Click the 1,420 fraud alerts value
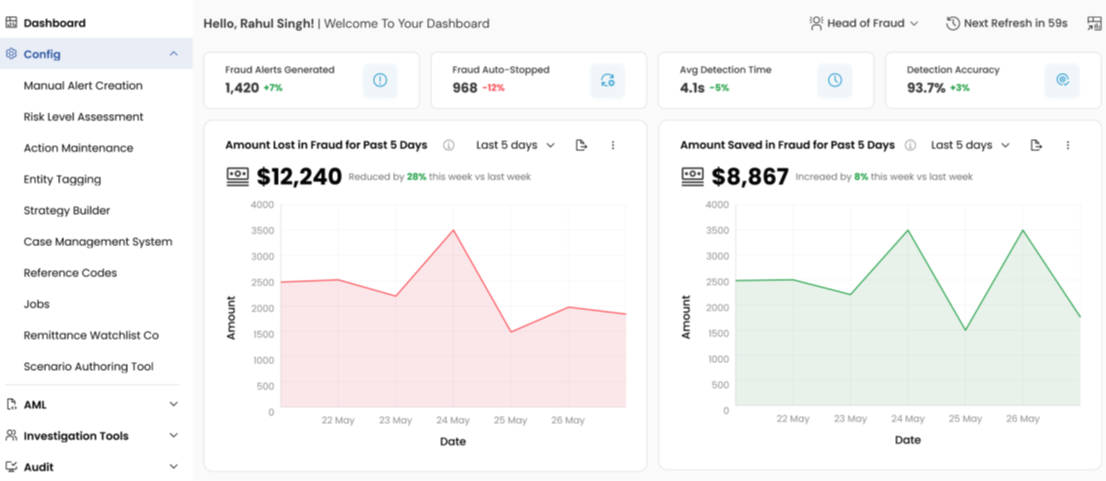The image size is (1106, 481). (242, 88)
